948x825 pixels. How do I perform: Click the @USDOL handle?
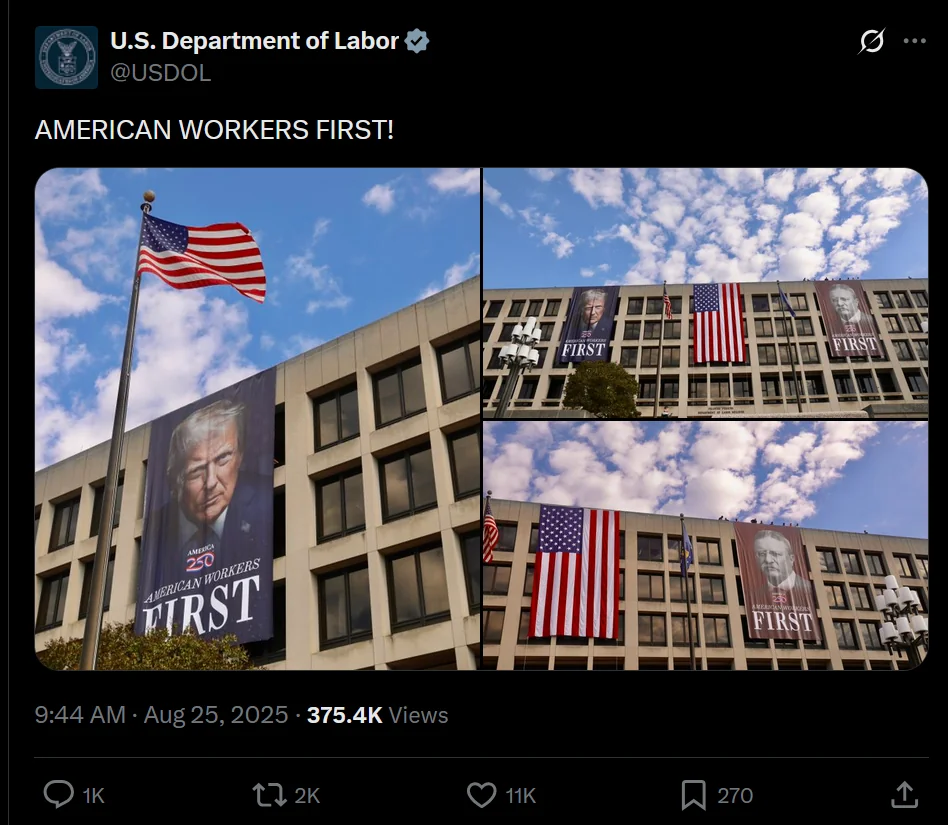pos(161,73)
